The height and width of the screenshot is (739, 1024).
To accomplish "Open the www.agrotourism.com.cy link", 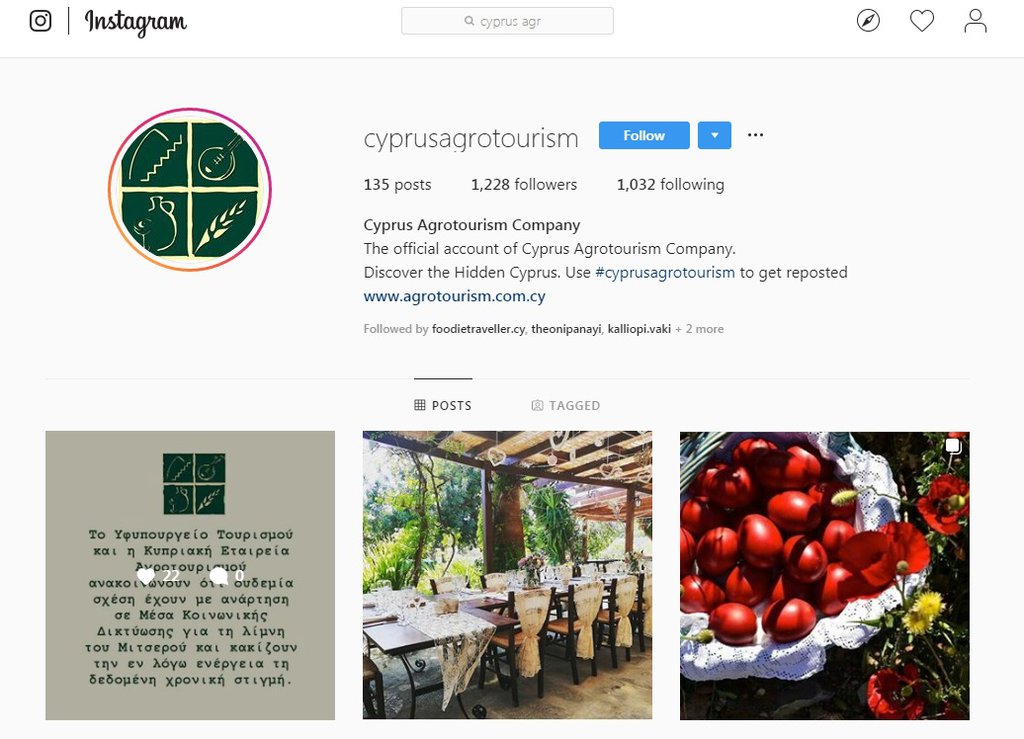I will pos(455,296).
